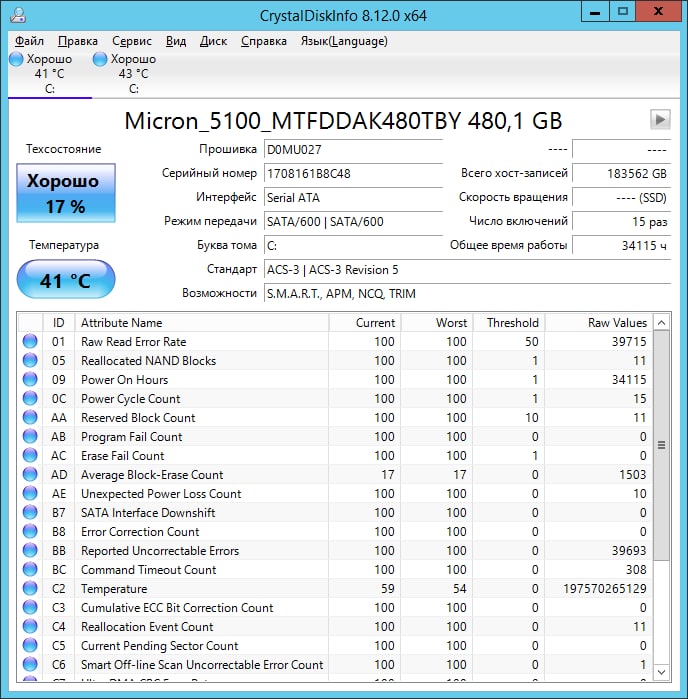Click blue status icon for Unexpected Power Loss Count

[30, 493]
